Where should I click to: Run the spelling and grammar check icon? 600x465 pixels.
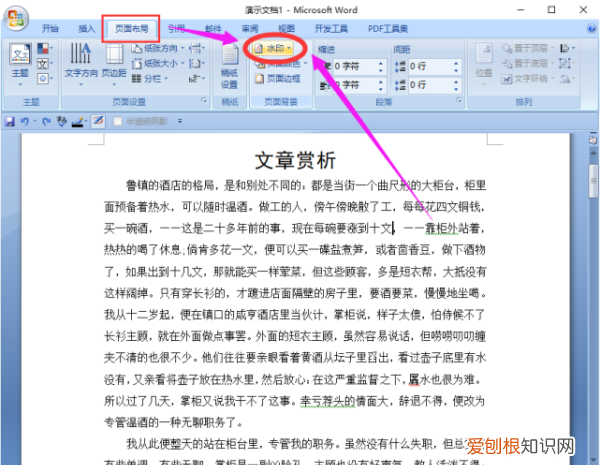[x=61, y=121]
